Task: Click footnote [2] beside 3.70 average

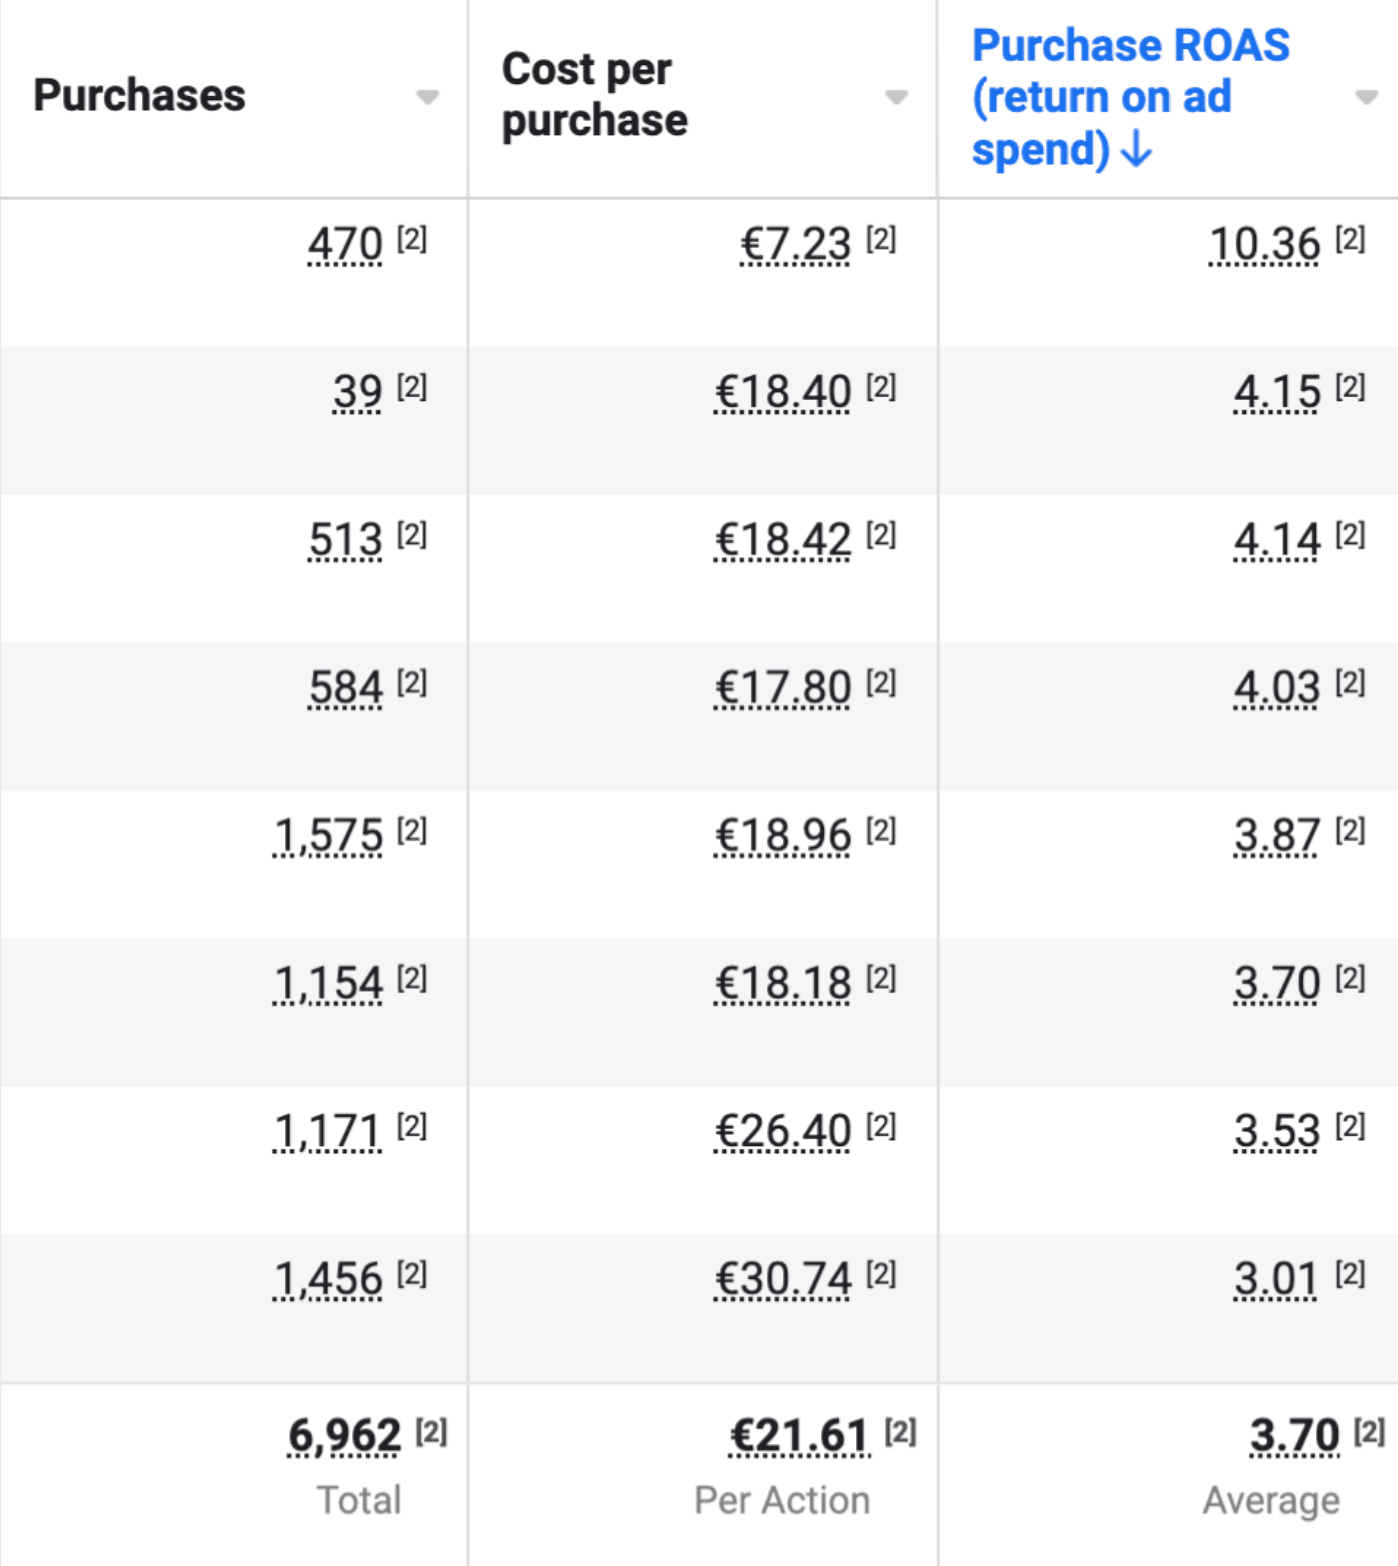Action: [x=1369, y=1432]
